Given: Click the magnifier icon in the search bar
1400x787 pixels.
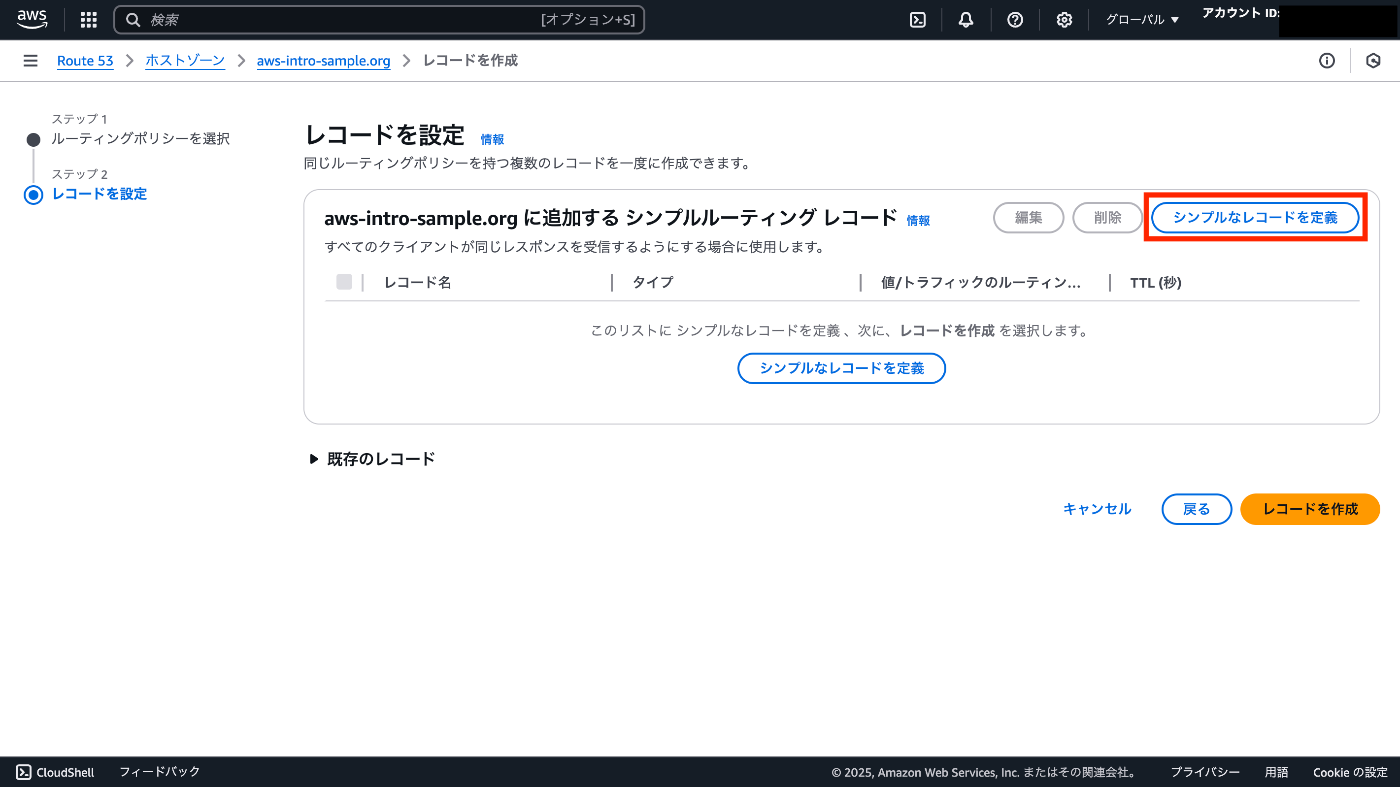Looking at the screenshot, I should pyautogui.click(x=133, y=19).
